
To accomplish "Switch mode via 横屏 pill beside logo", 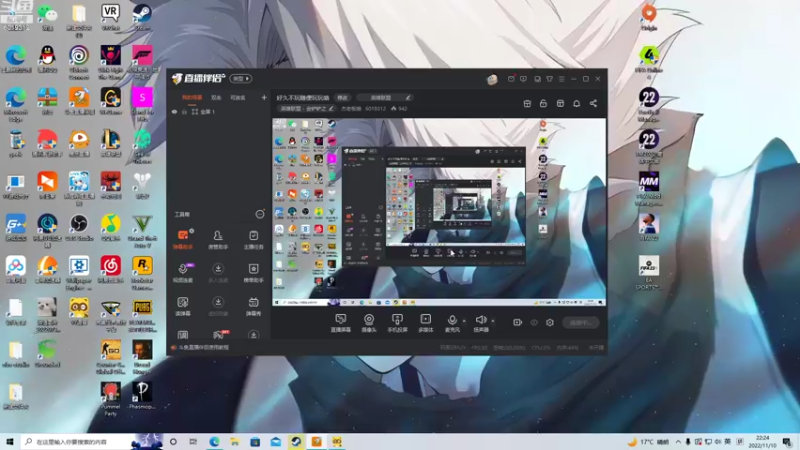I will [x=241, y=79].
